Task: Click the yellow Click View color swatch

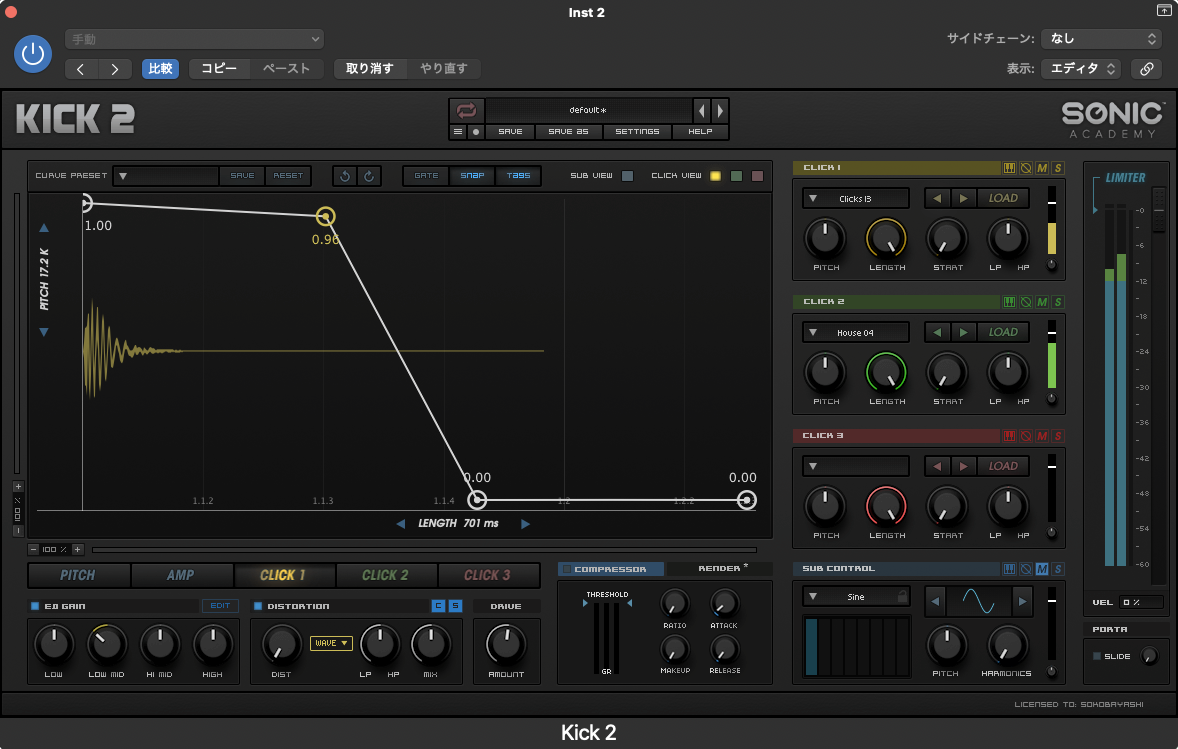Action: click(x=715, y=176)
